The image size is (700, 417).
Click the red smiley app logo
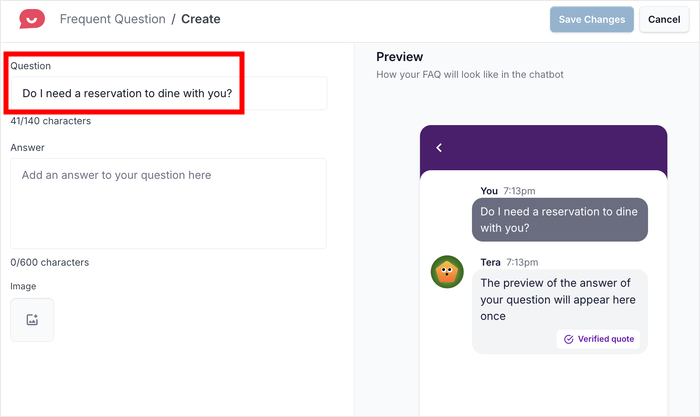click(32, 19)
